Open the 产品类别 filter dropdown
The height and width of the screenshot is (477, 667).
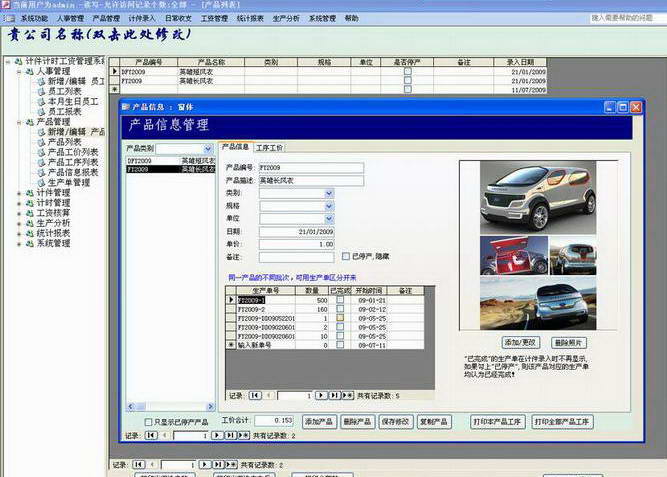208,148
